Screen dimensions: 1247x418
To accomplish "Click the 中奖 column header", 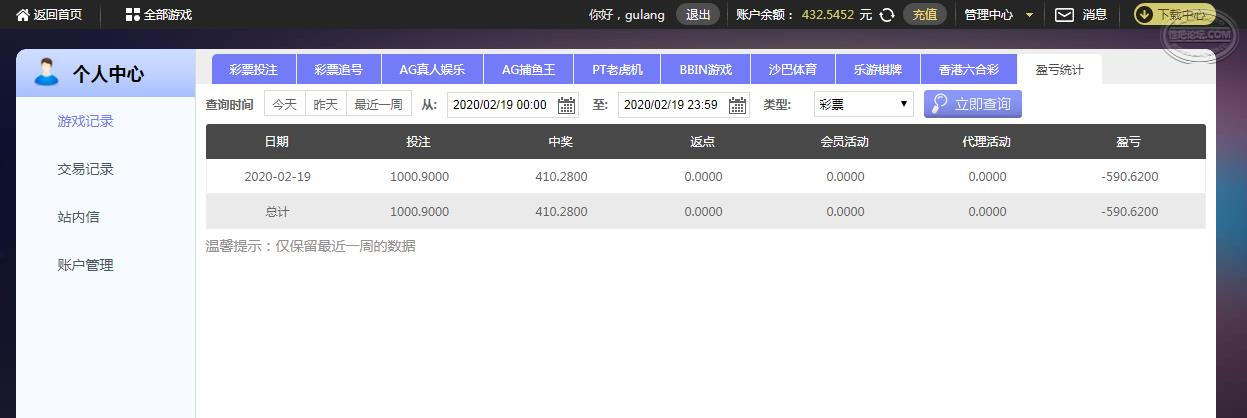I will (561, 142).
